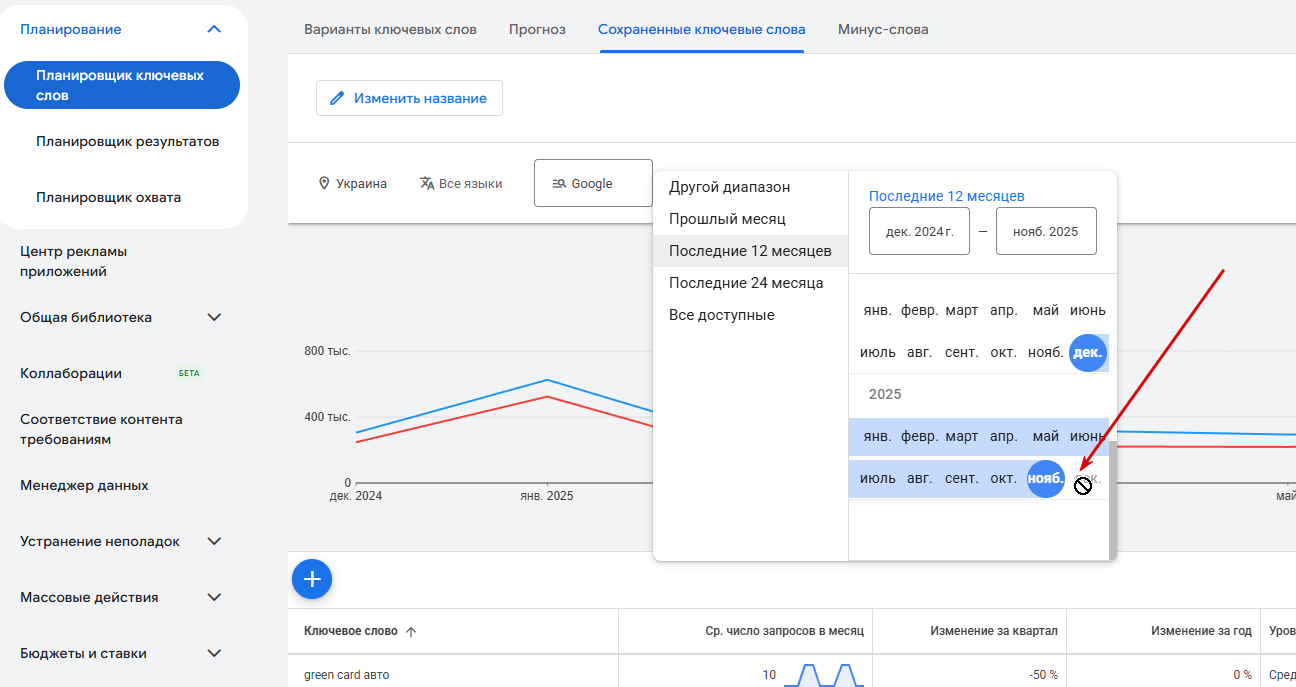This screenshot has width=1296, height=687.
Task: Expand the Бюджеты и ставки section
Action: [214, 653]
